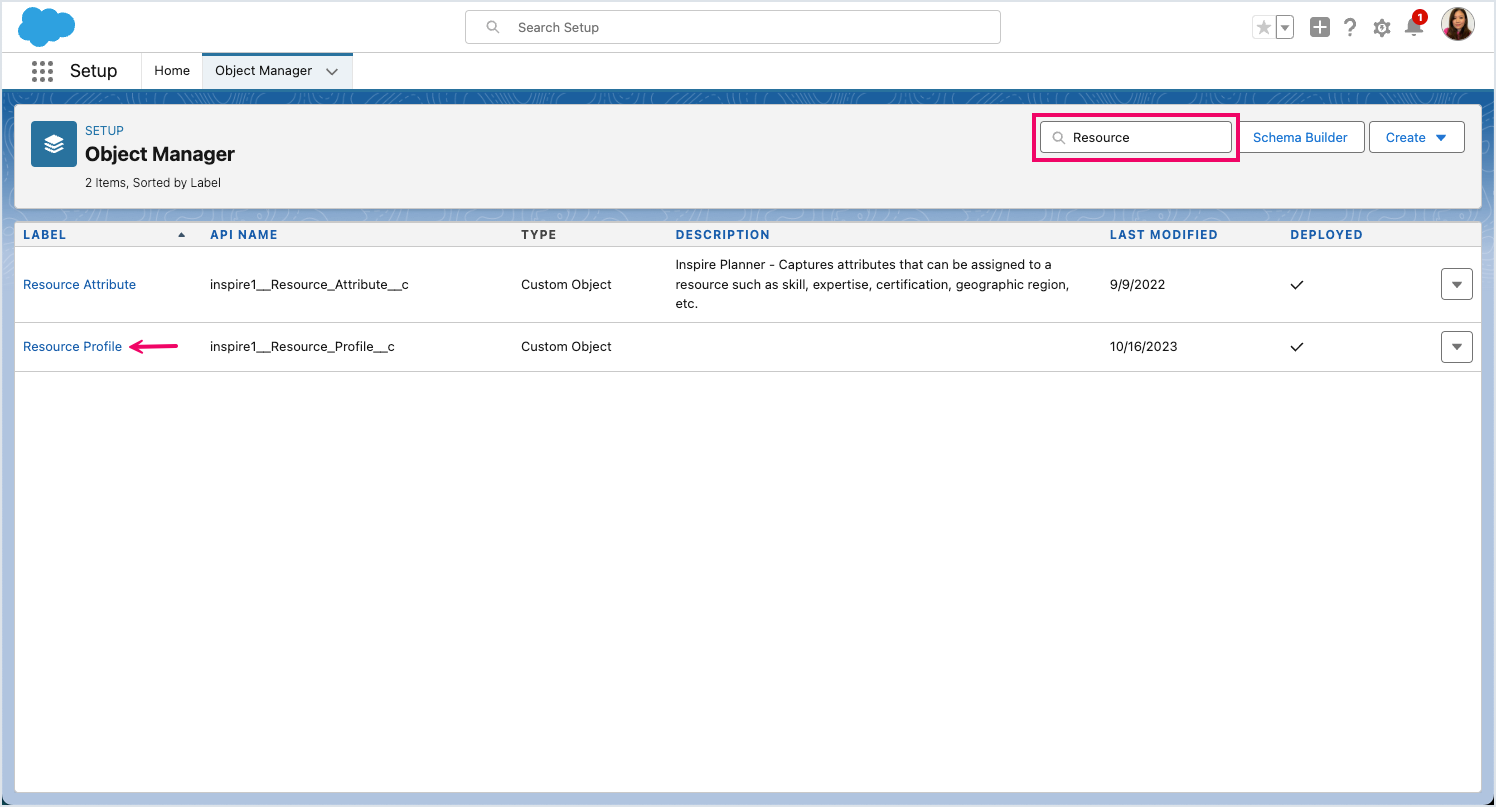1496x807 pixels.
Task: Click the Setup gear icon
Action: pyautogui.click(x=1382, y=28)
